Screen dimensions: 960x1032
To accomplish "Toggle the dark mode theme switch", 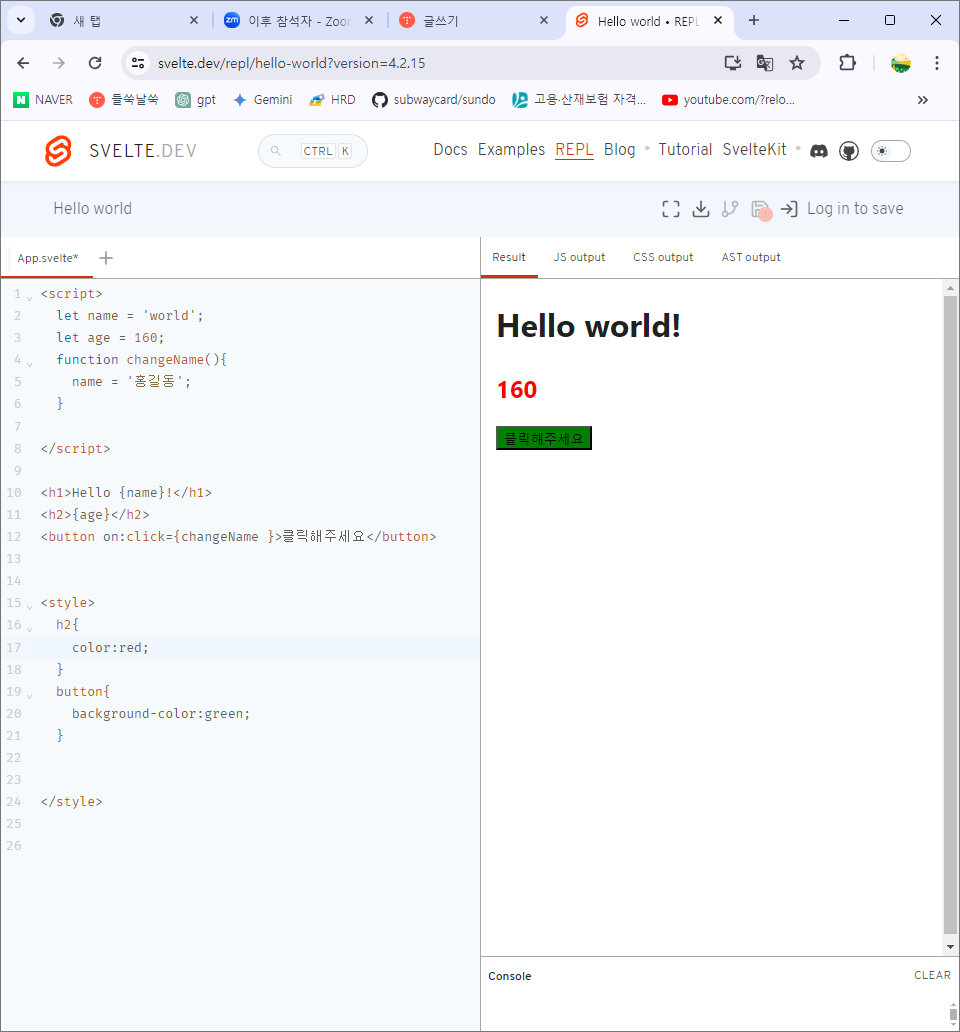I will (x=890, y=151).
